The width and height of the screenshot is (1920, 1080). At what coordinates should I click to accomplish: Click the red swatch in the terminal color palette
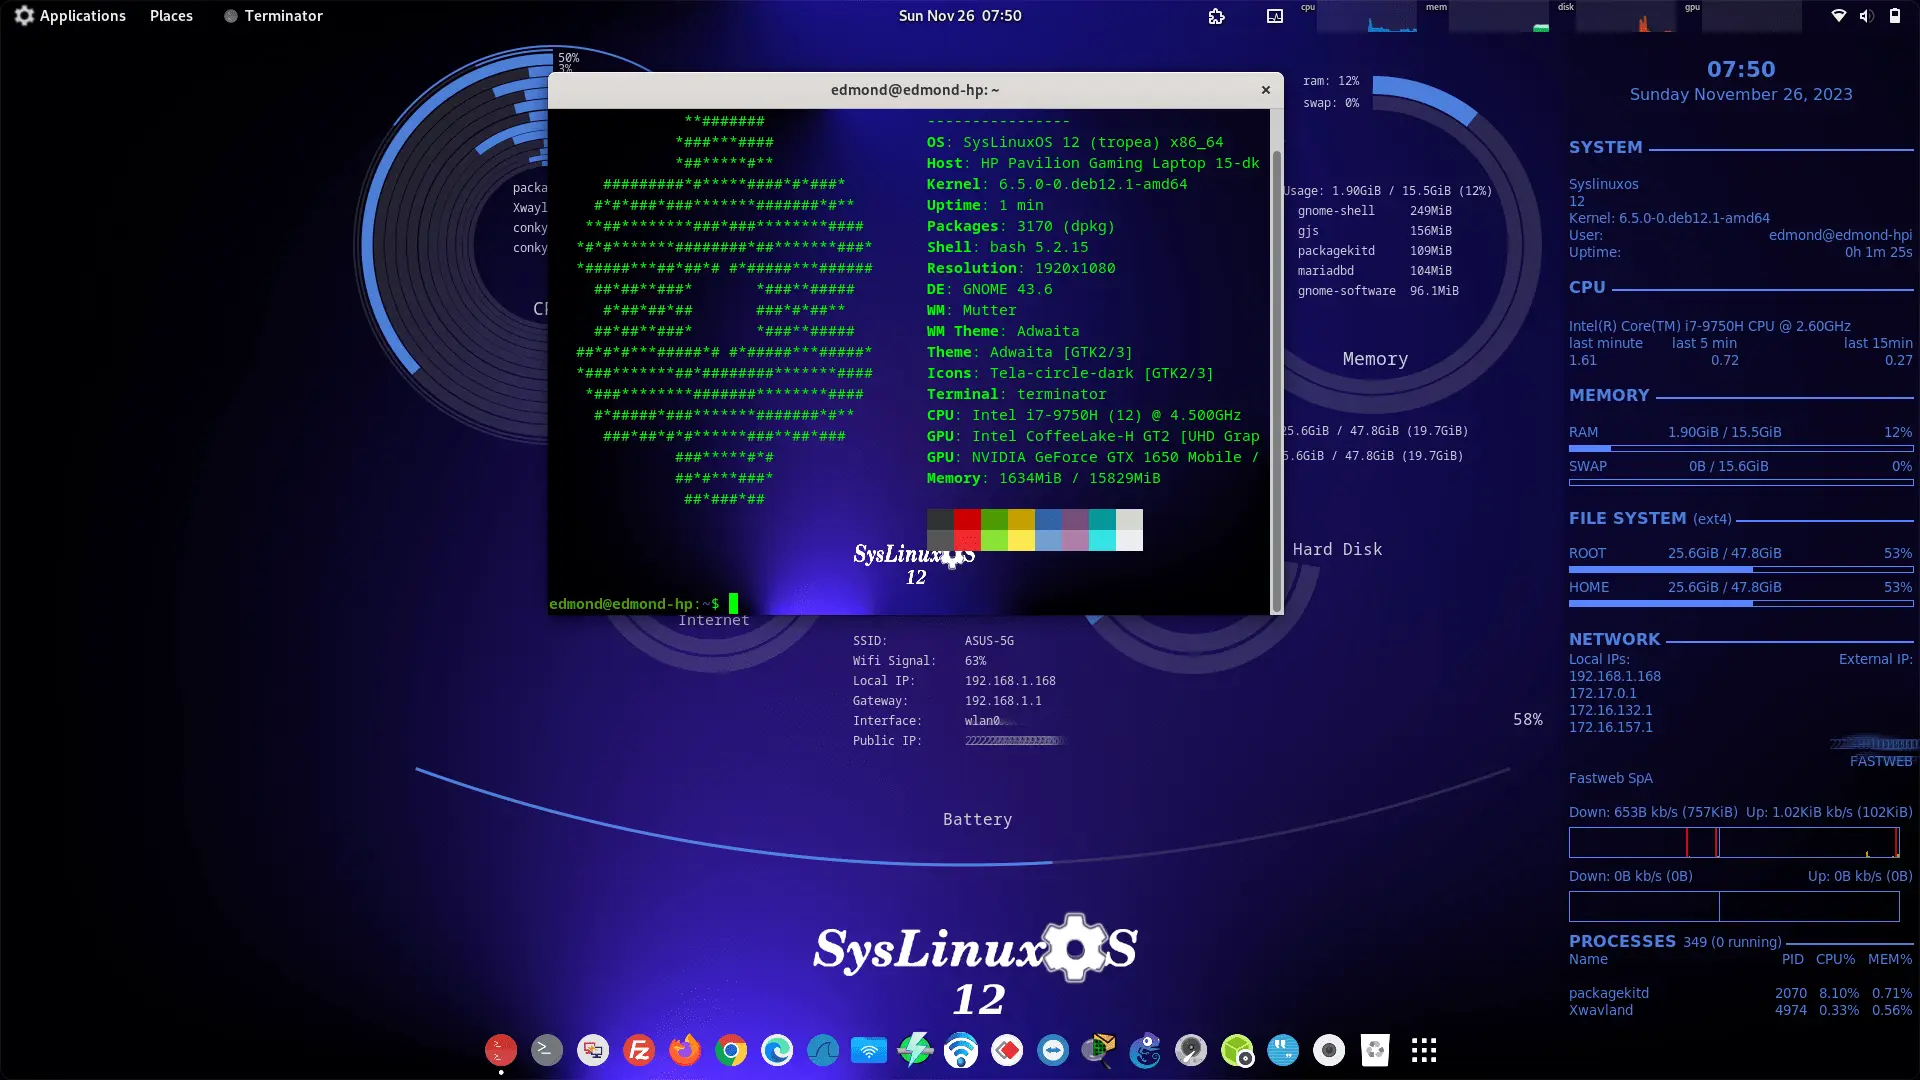click(x=966, y=522)
